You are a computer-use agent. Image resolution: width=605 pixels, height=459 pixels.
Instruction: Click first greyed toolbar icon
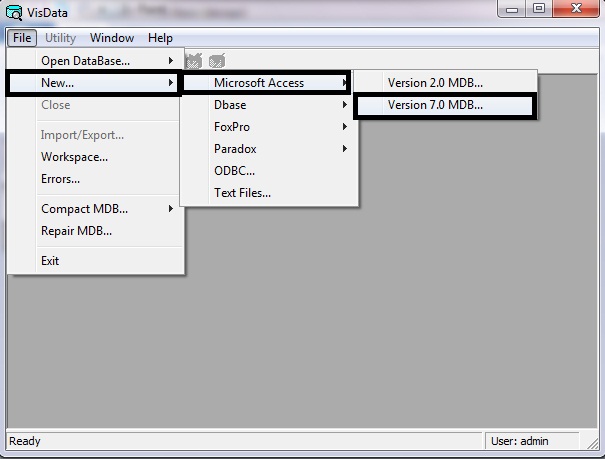coord(194,61)
